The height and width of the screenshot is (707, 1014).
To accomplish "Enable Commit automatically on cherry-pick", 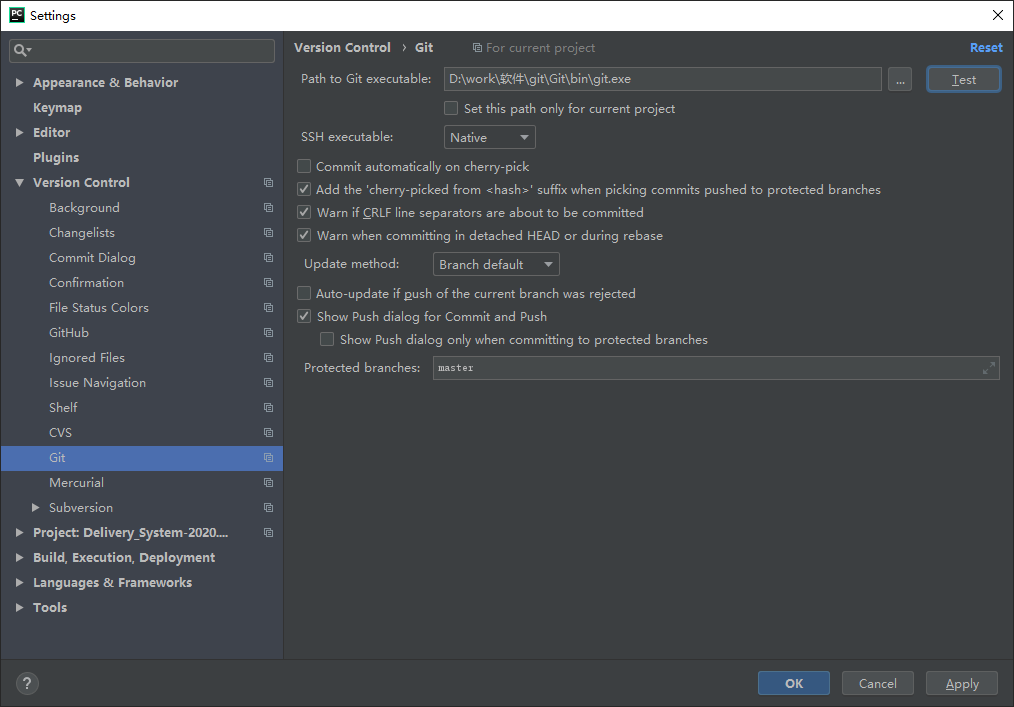I will tap(304, 166).
